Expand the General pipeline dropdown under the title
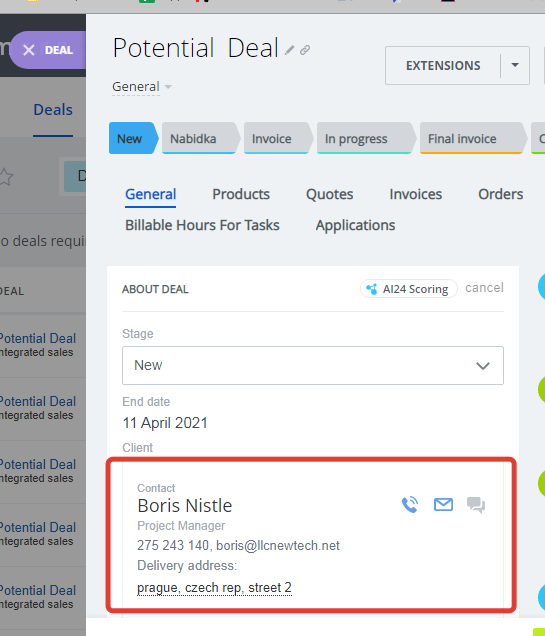545x636 pixels. (142, 86)
